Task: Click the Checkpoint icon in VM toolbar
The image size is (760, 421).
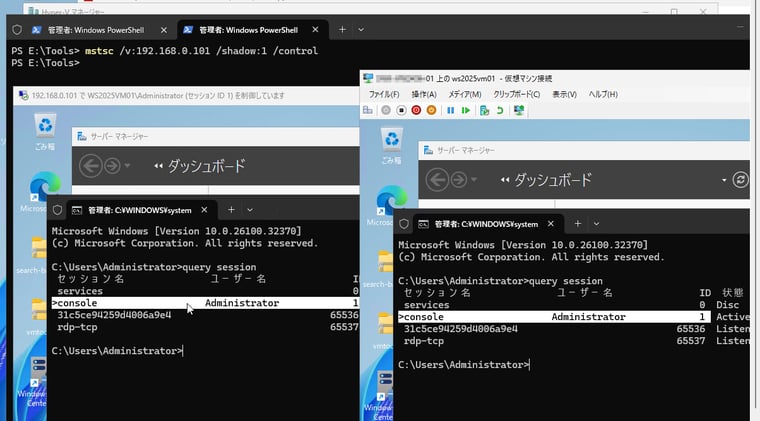Action: [484, 110]
